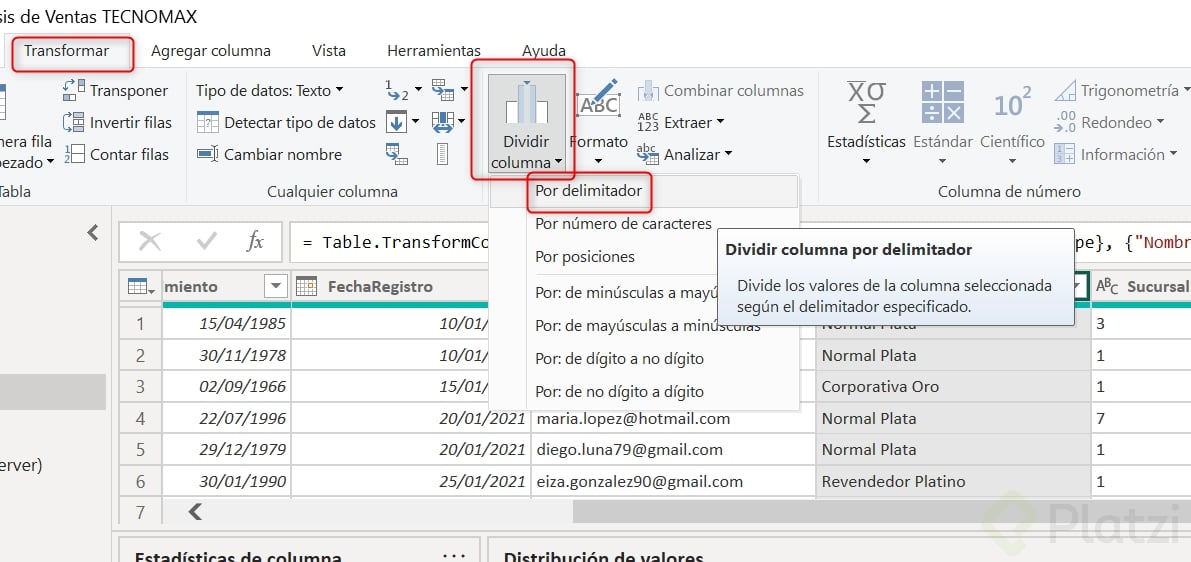Open the Dividir columna dropdown

[x=526, y=152]
